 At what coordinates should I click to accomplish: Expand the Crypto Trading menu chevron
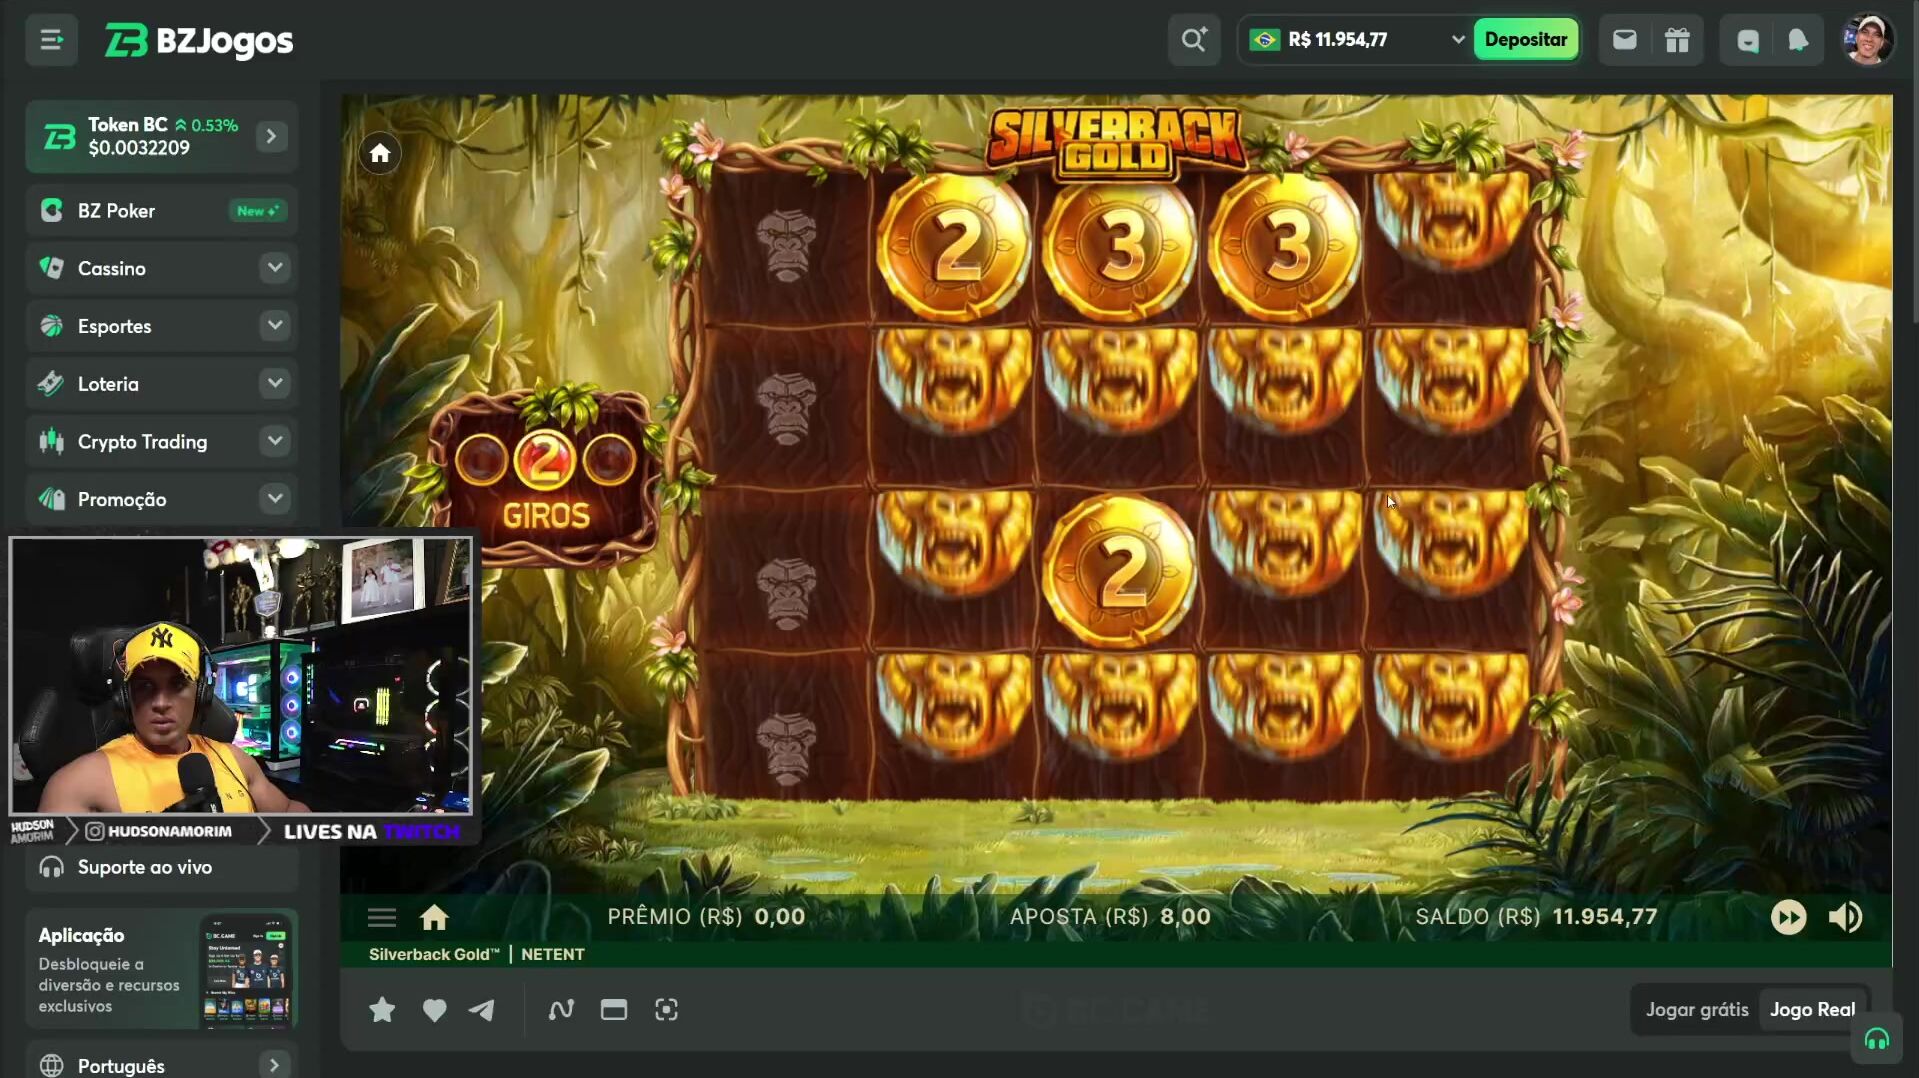pyautogui.click(x=274, y=441)
